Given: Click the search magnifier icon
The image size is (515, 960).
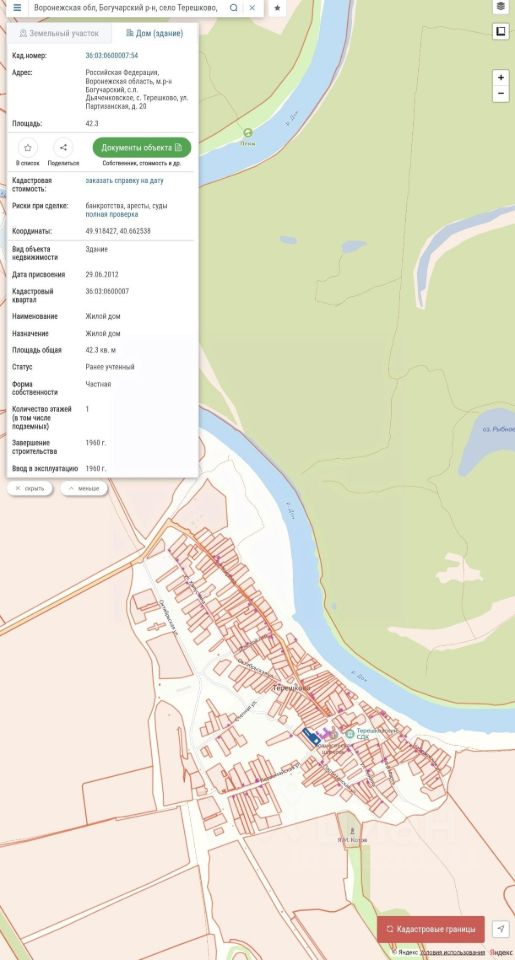Looking at the screenshot, I should [233, 8].
